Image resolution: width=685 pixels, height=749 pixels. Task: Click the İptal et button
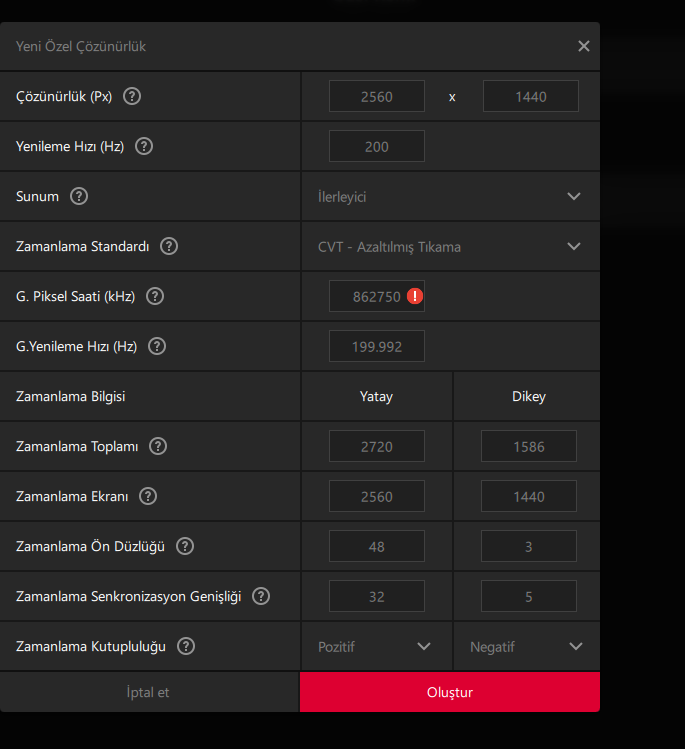149,692
